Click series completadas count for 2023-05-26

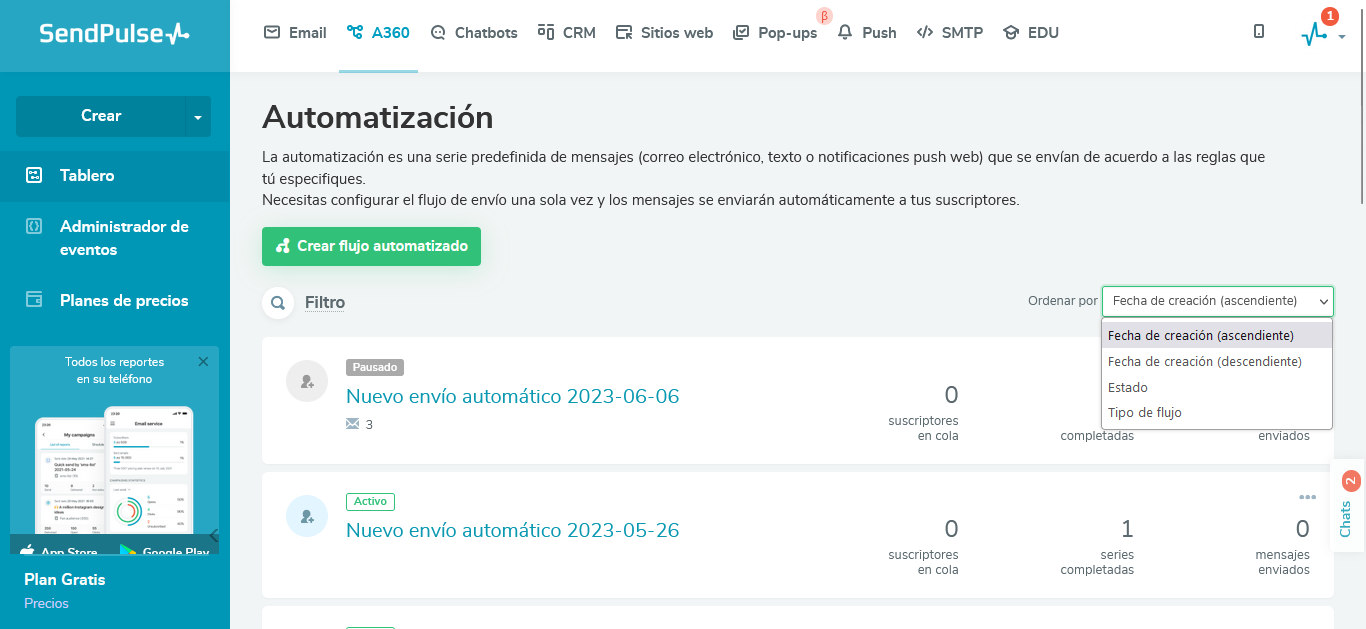pyautogui.click(x=1127, y=528)
